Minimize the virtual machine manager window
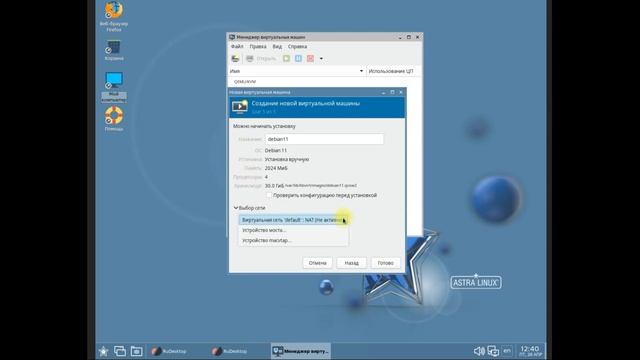Viewport: 640px width, 360px height. pos(400,38)
